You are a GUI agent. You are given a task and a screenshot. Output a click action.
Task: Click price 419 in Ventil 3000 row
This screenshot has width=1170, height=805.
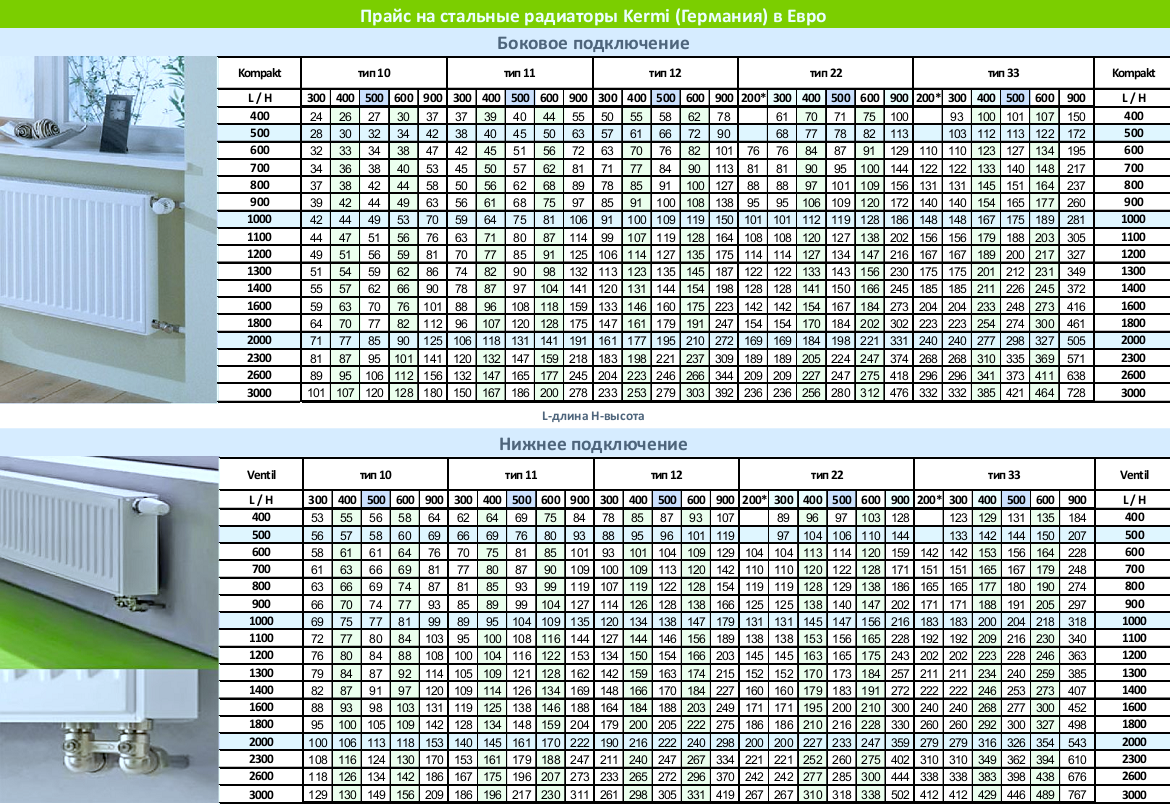point(725,795)
